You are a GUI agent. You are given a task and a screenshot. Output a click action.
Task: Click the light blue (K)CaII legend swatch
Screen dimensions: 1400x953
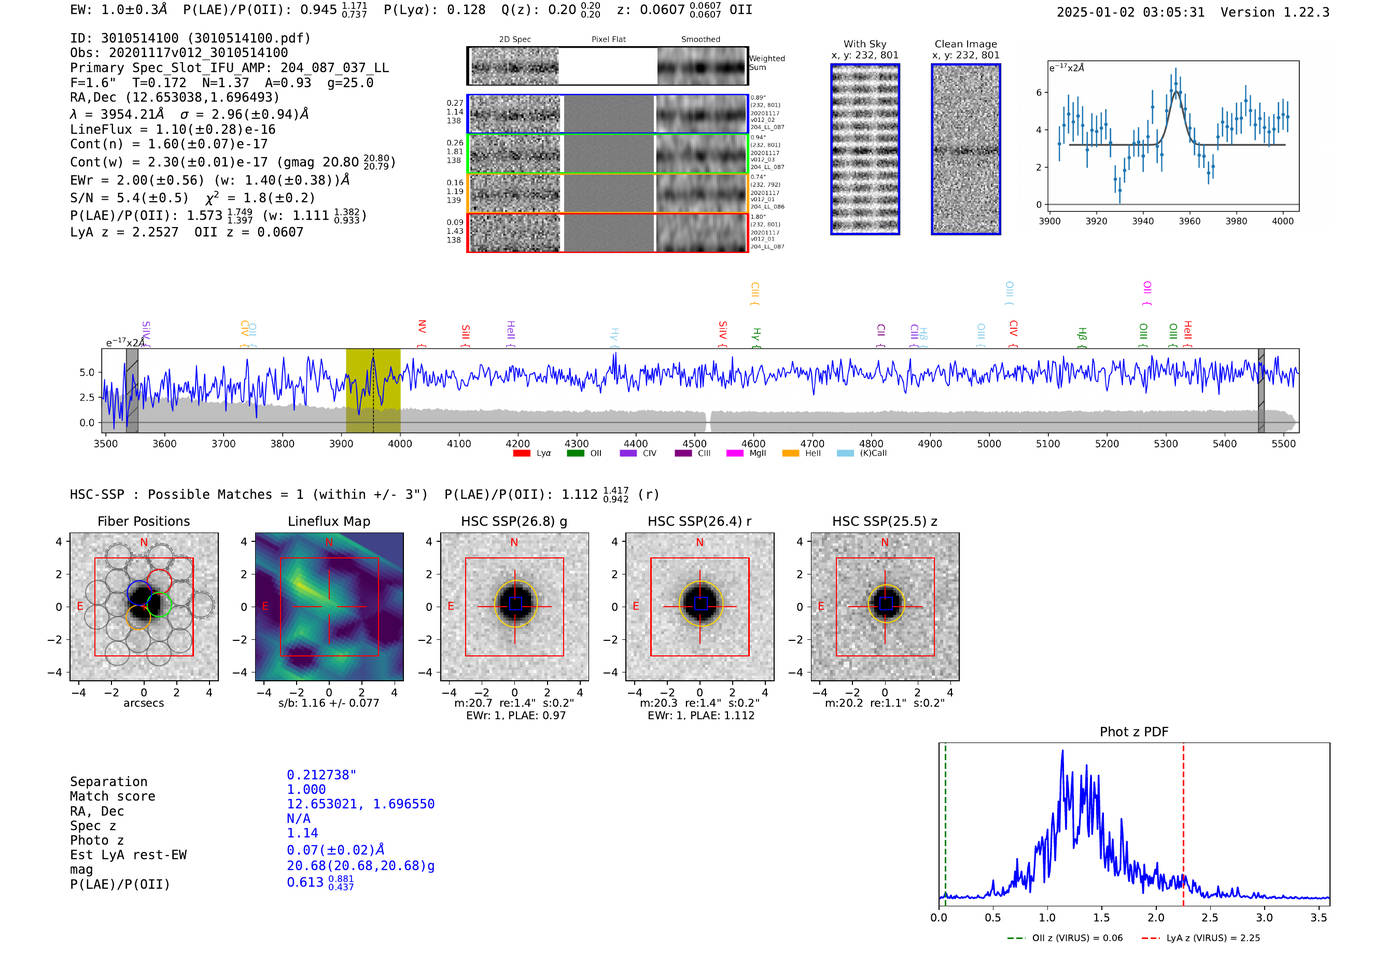[x=845, y=453]
